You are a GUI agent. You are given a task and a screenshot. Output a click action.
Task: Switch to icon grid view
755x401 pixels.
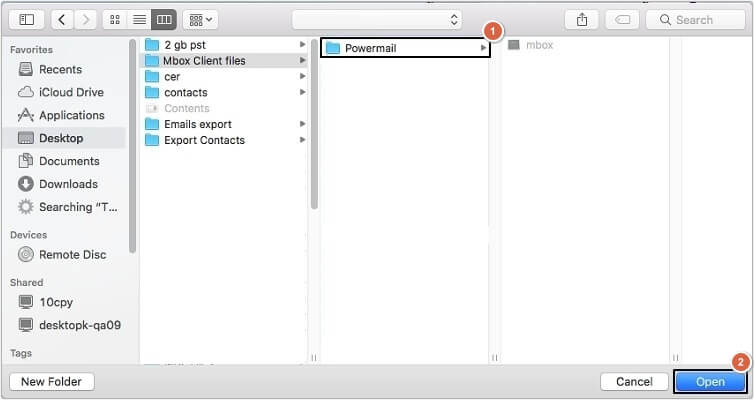click(115, 20)
